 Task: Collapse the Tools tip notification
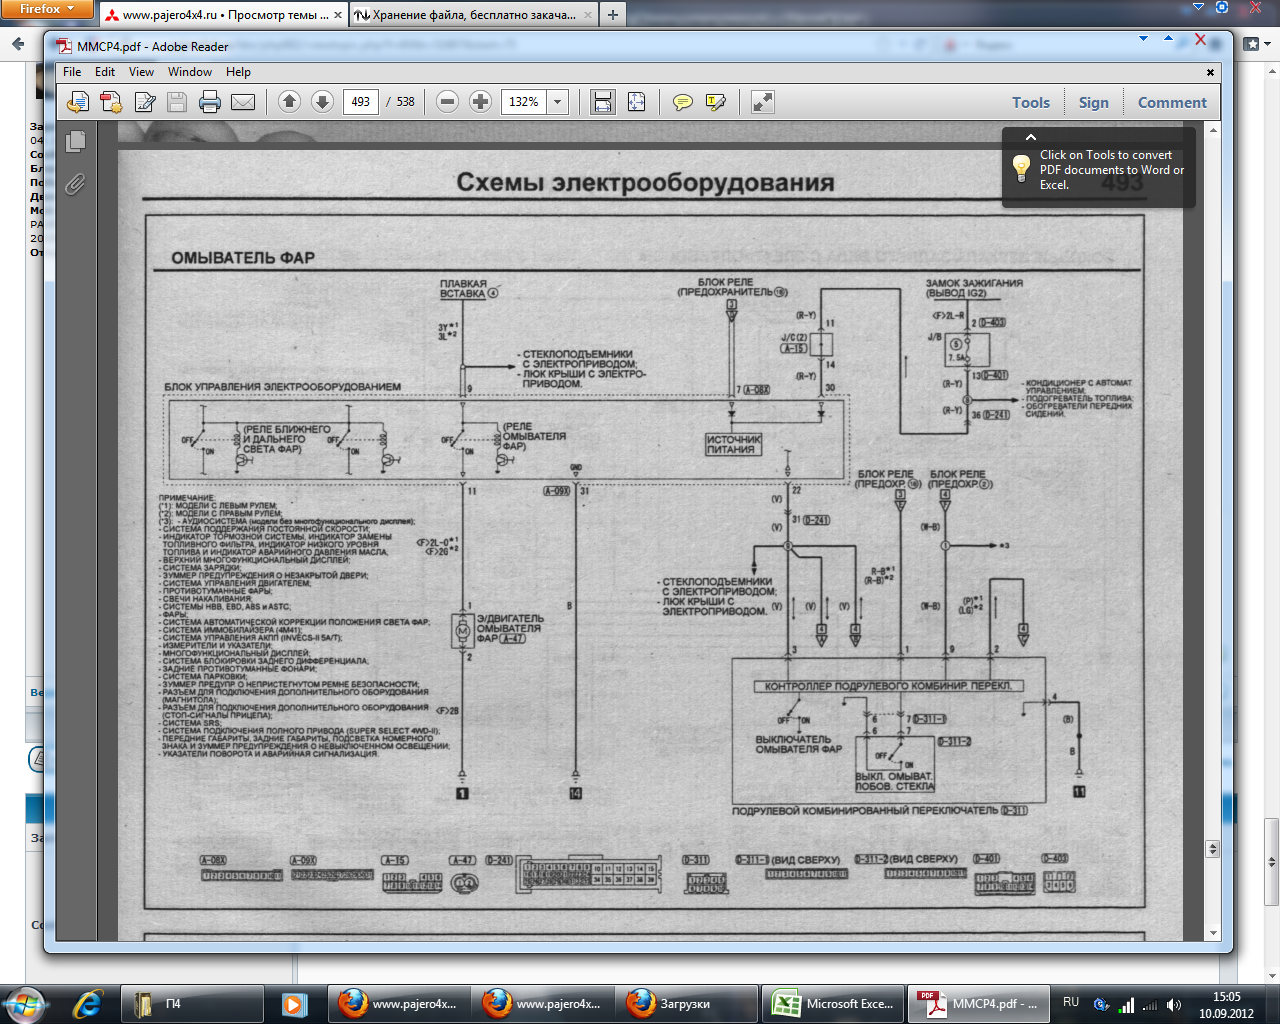click(1030, 137)
